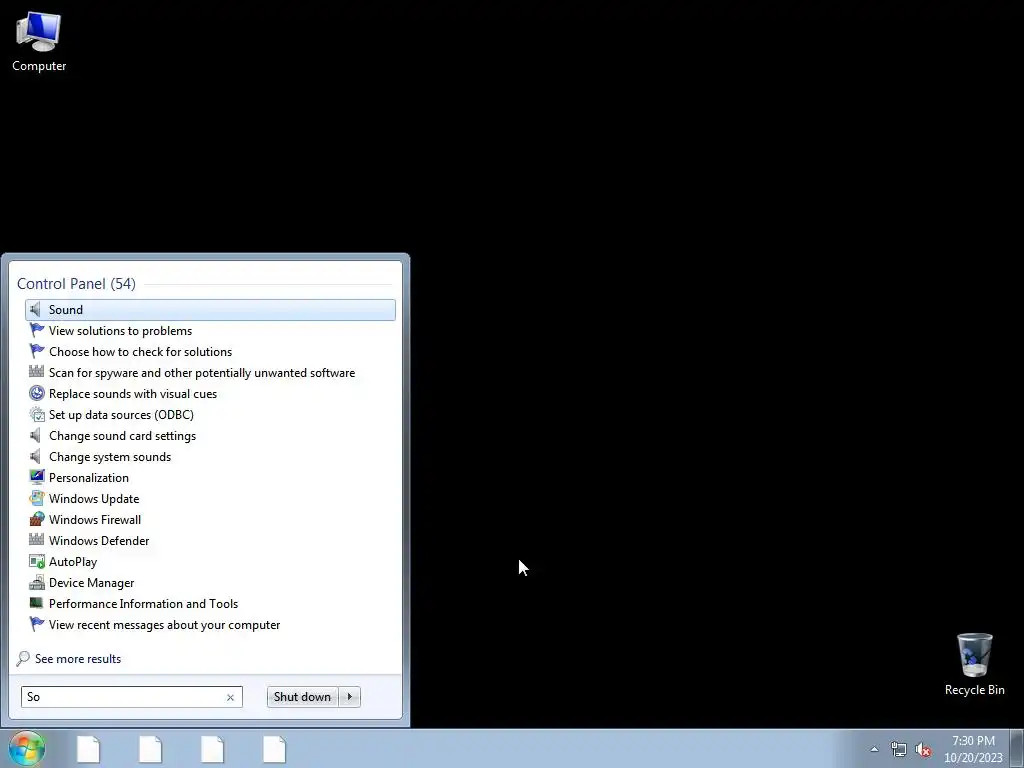The height and width of the screenshot is (768, 1024).
Task: Click the Windows Firewall result text
Action: point(95,519)
